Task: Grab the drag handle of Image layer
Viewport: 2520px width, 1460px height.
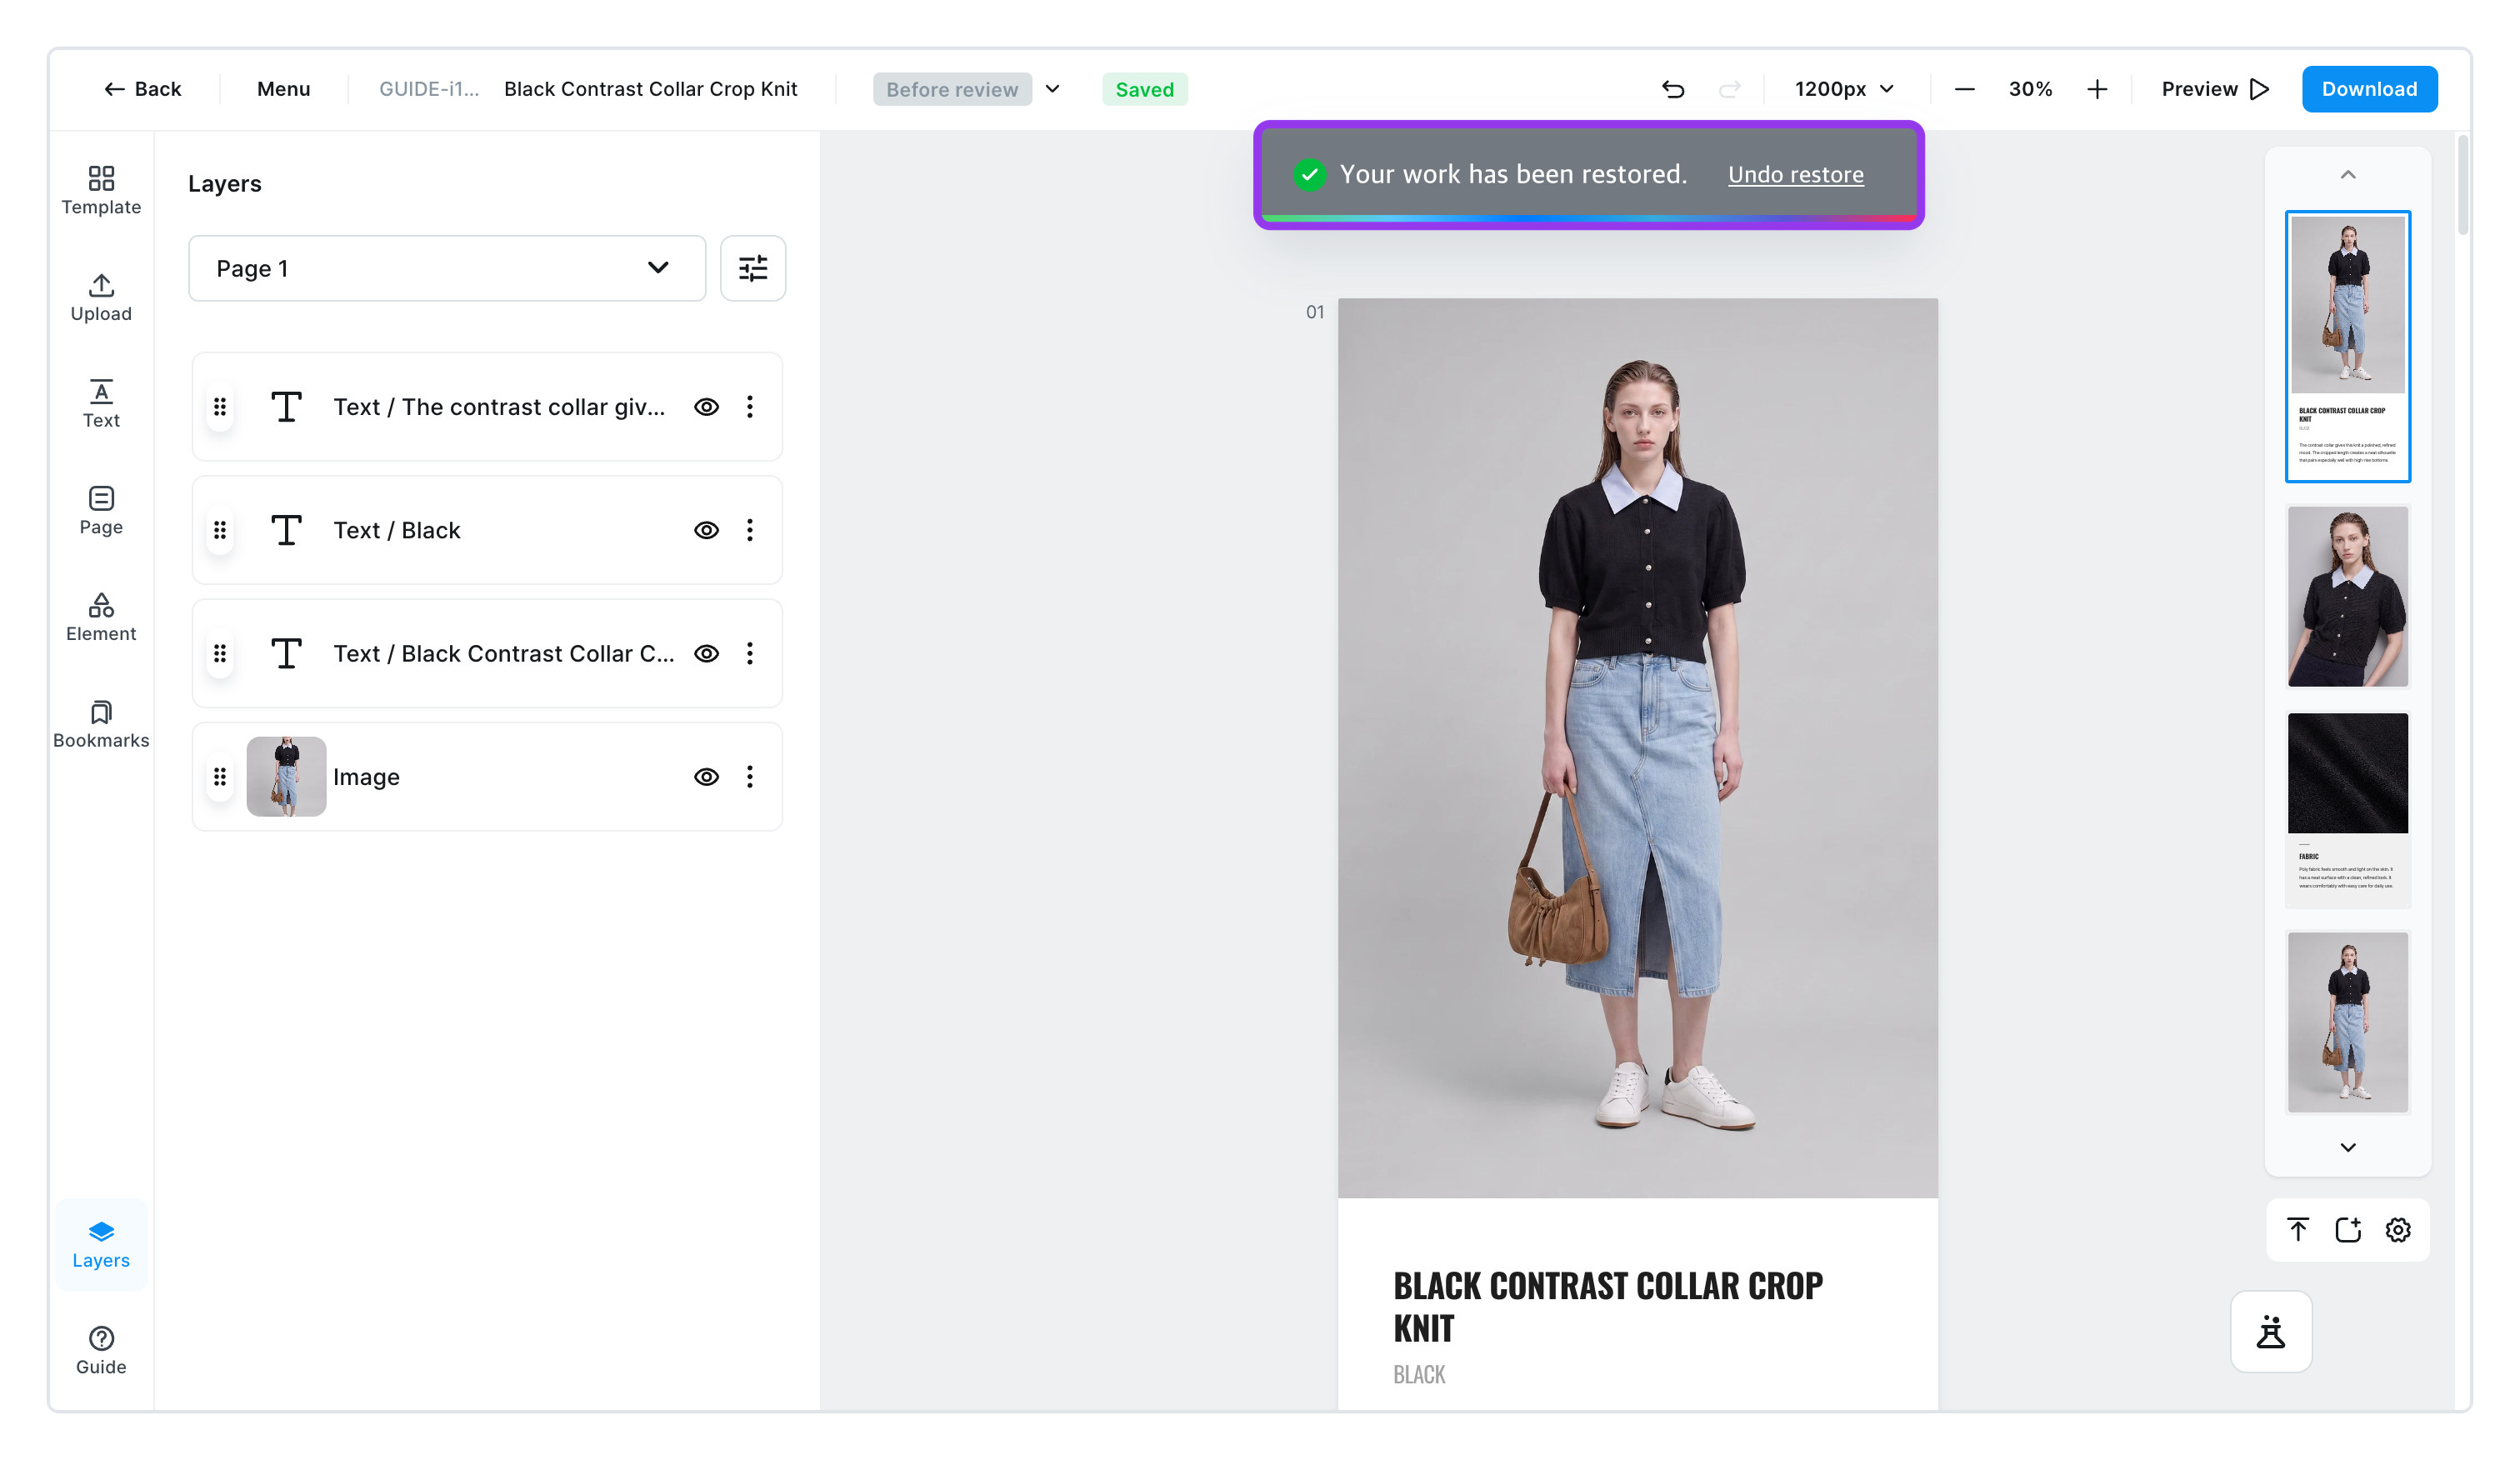Action: [220, 777]
